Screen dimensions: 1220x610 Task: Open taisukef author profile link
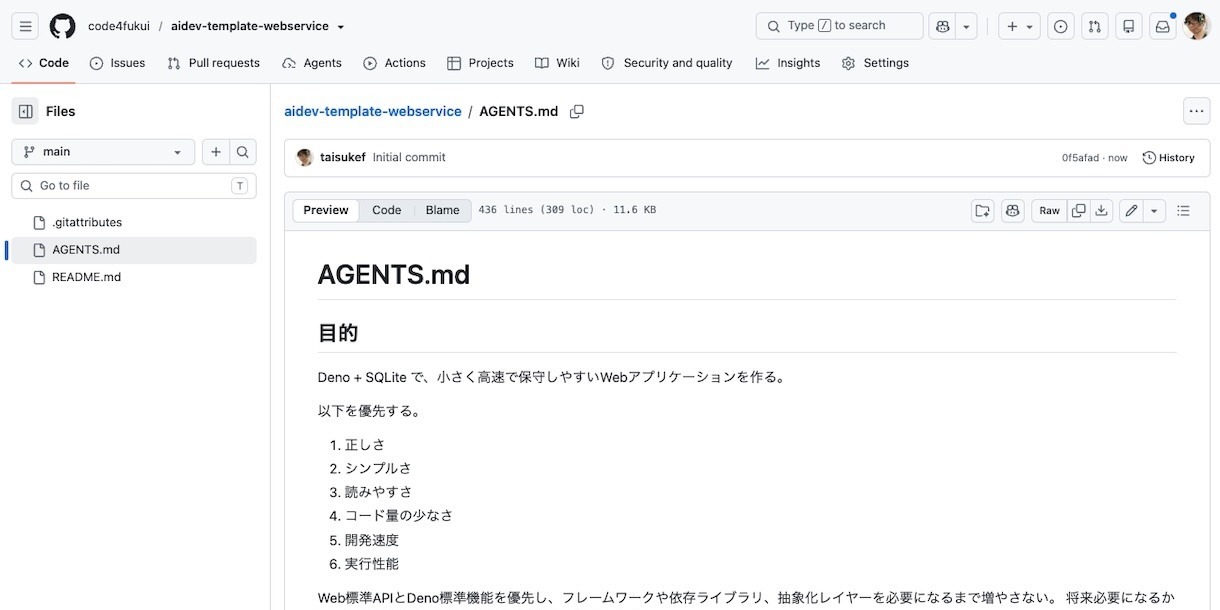(343, 157)
